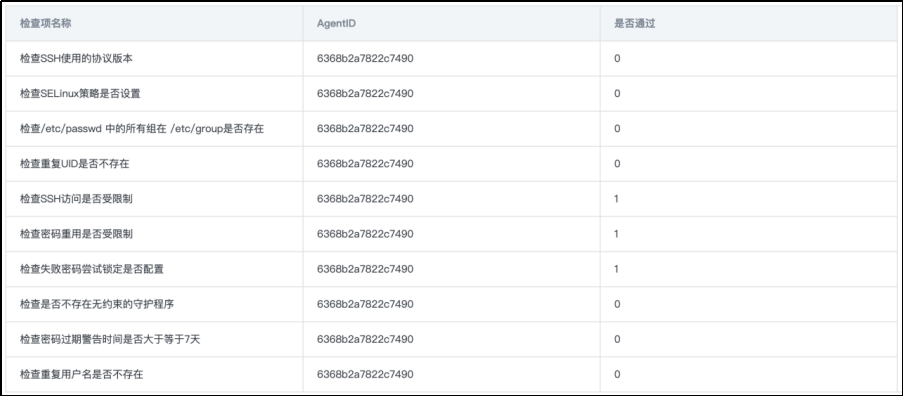The image size is (903, 396).
Task: Click AgentID in the SSH访问受限制 row
Action: coord(365,199)
